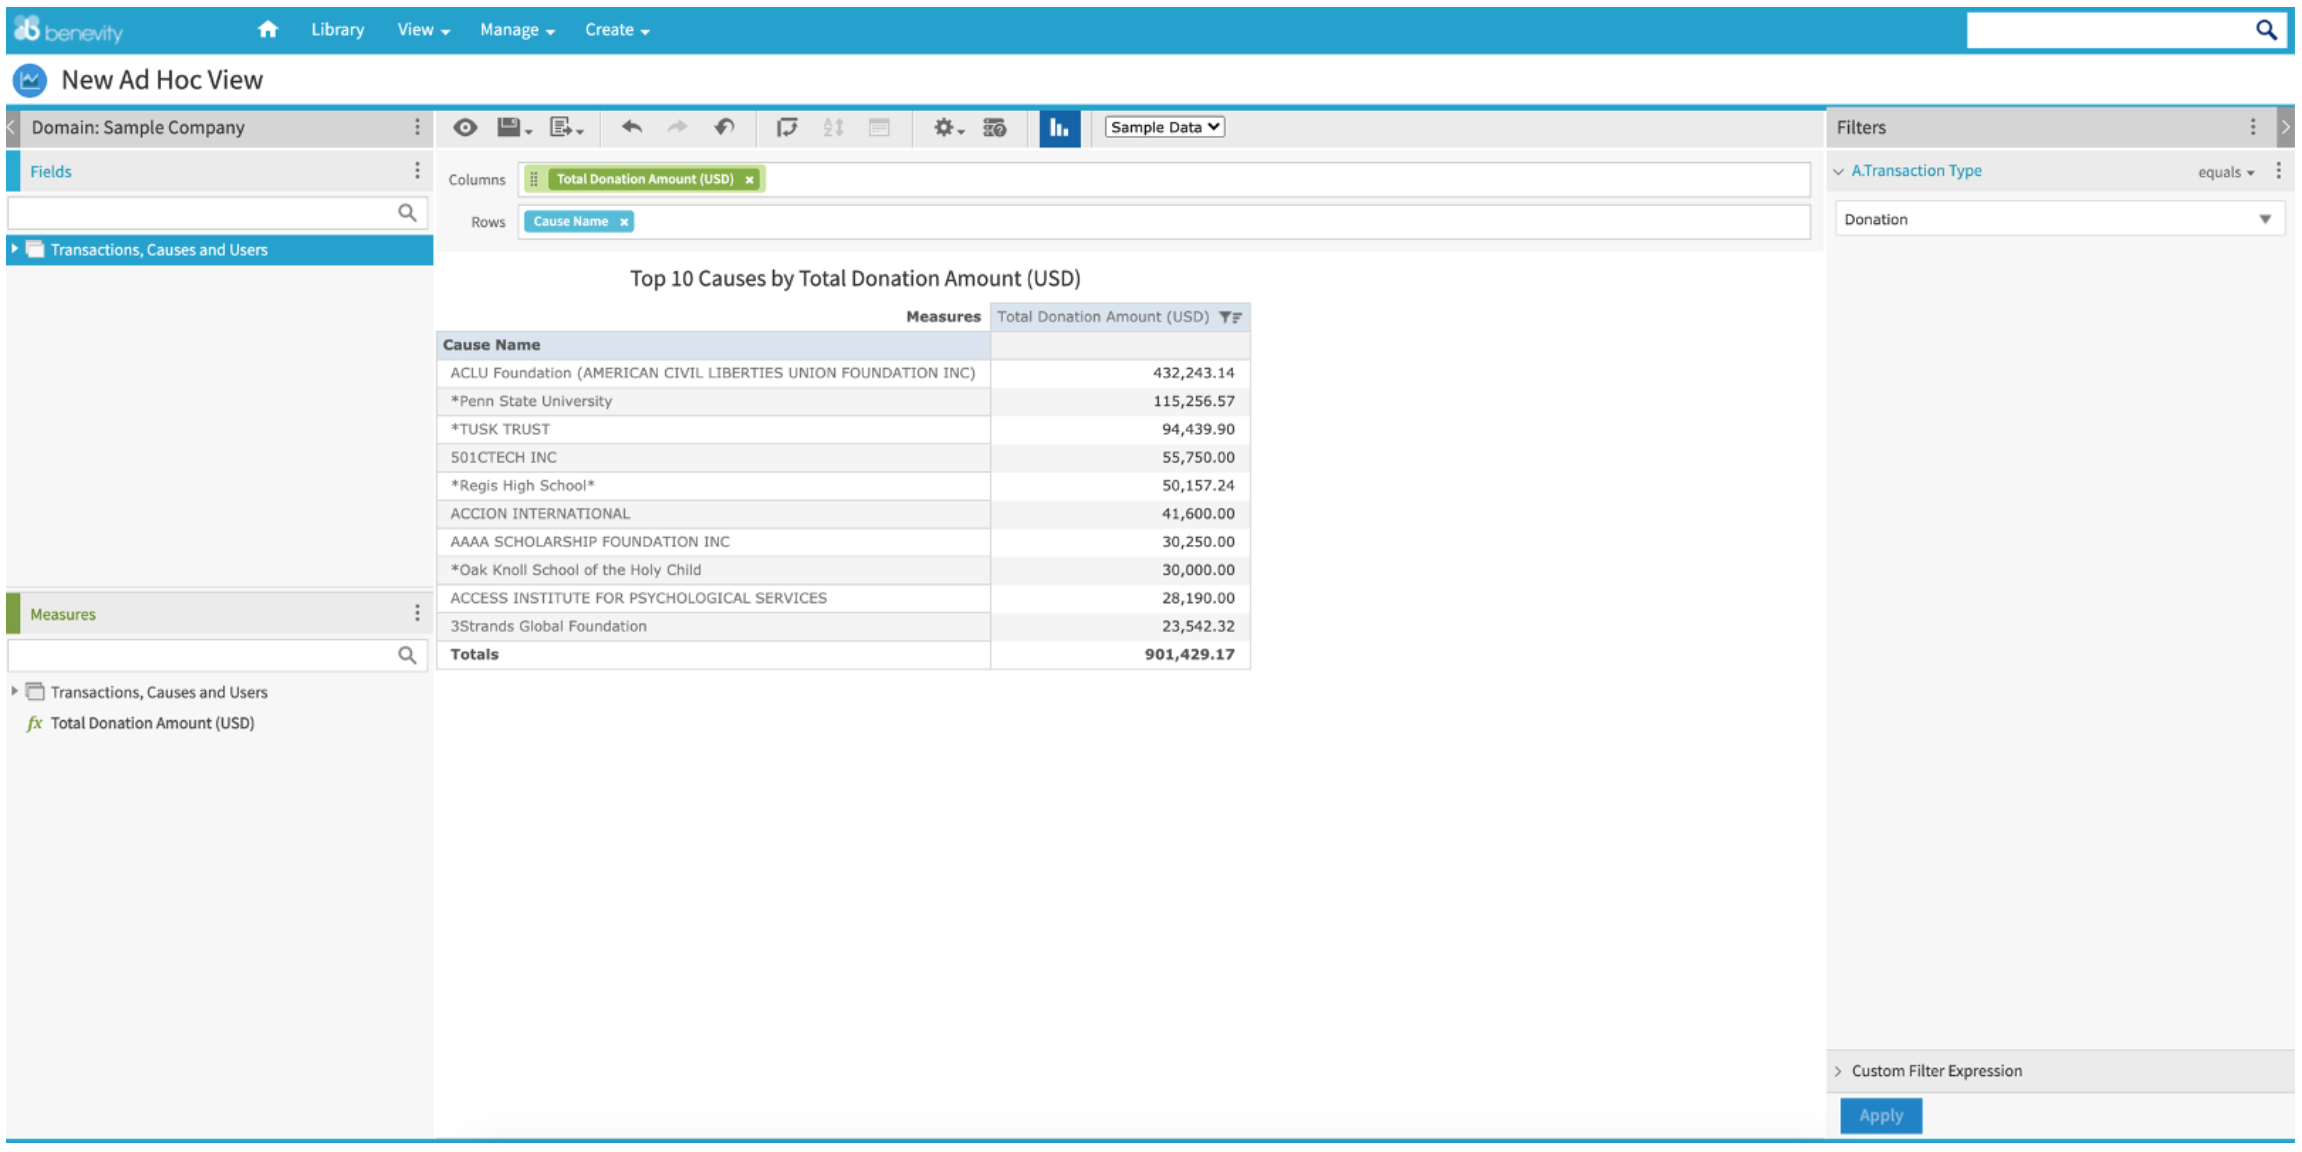
Task: Click the Top 10 Causes title
Action: coord(855,279)
